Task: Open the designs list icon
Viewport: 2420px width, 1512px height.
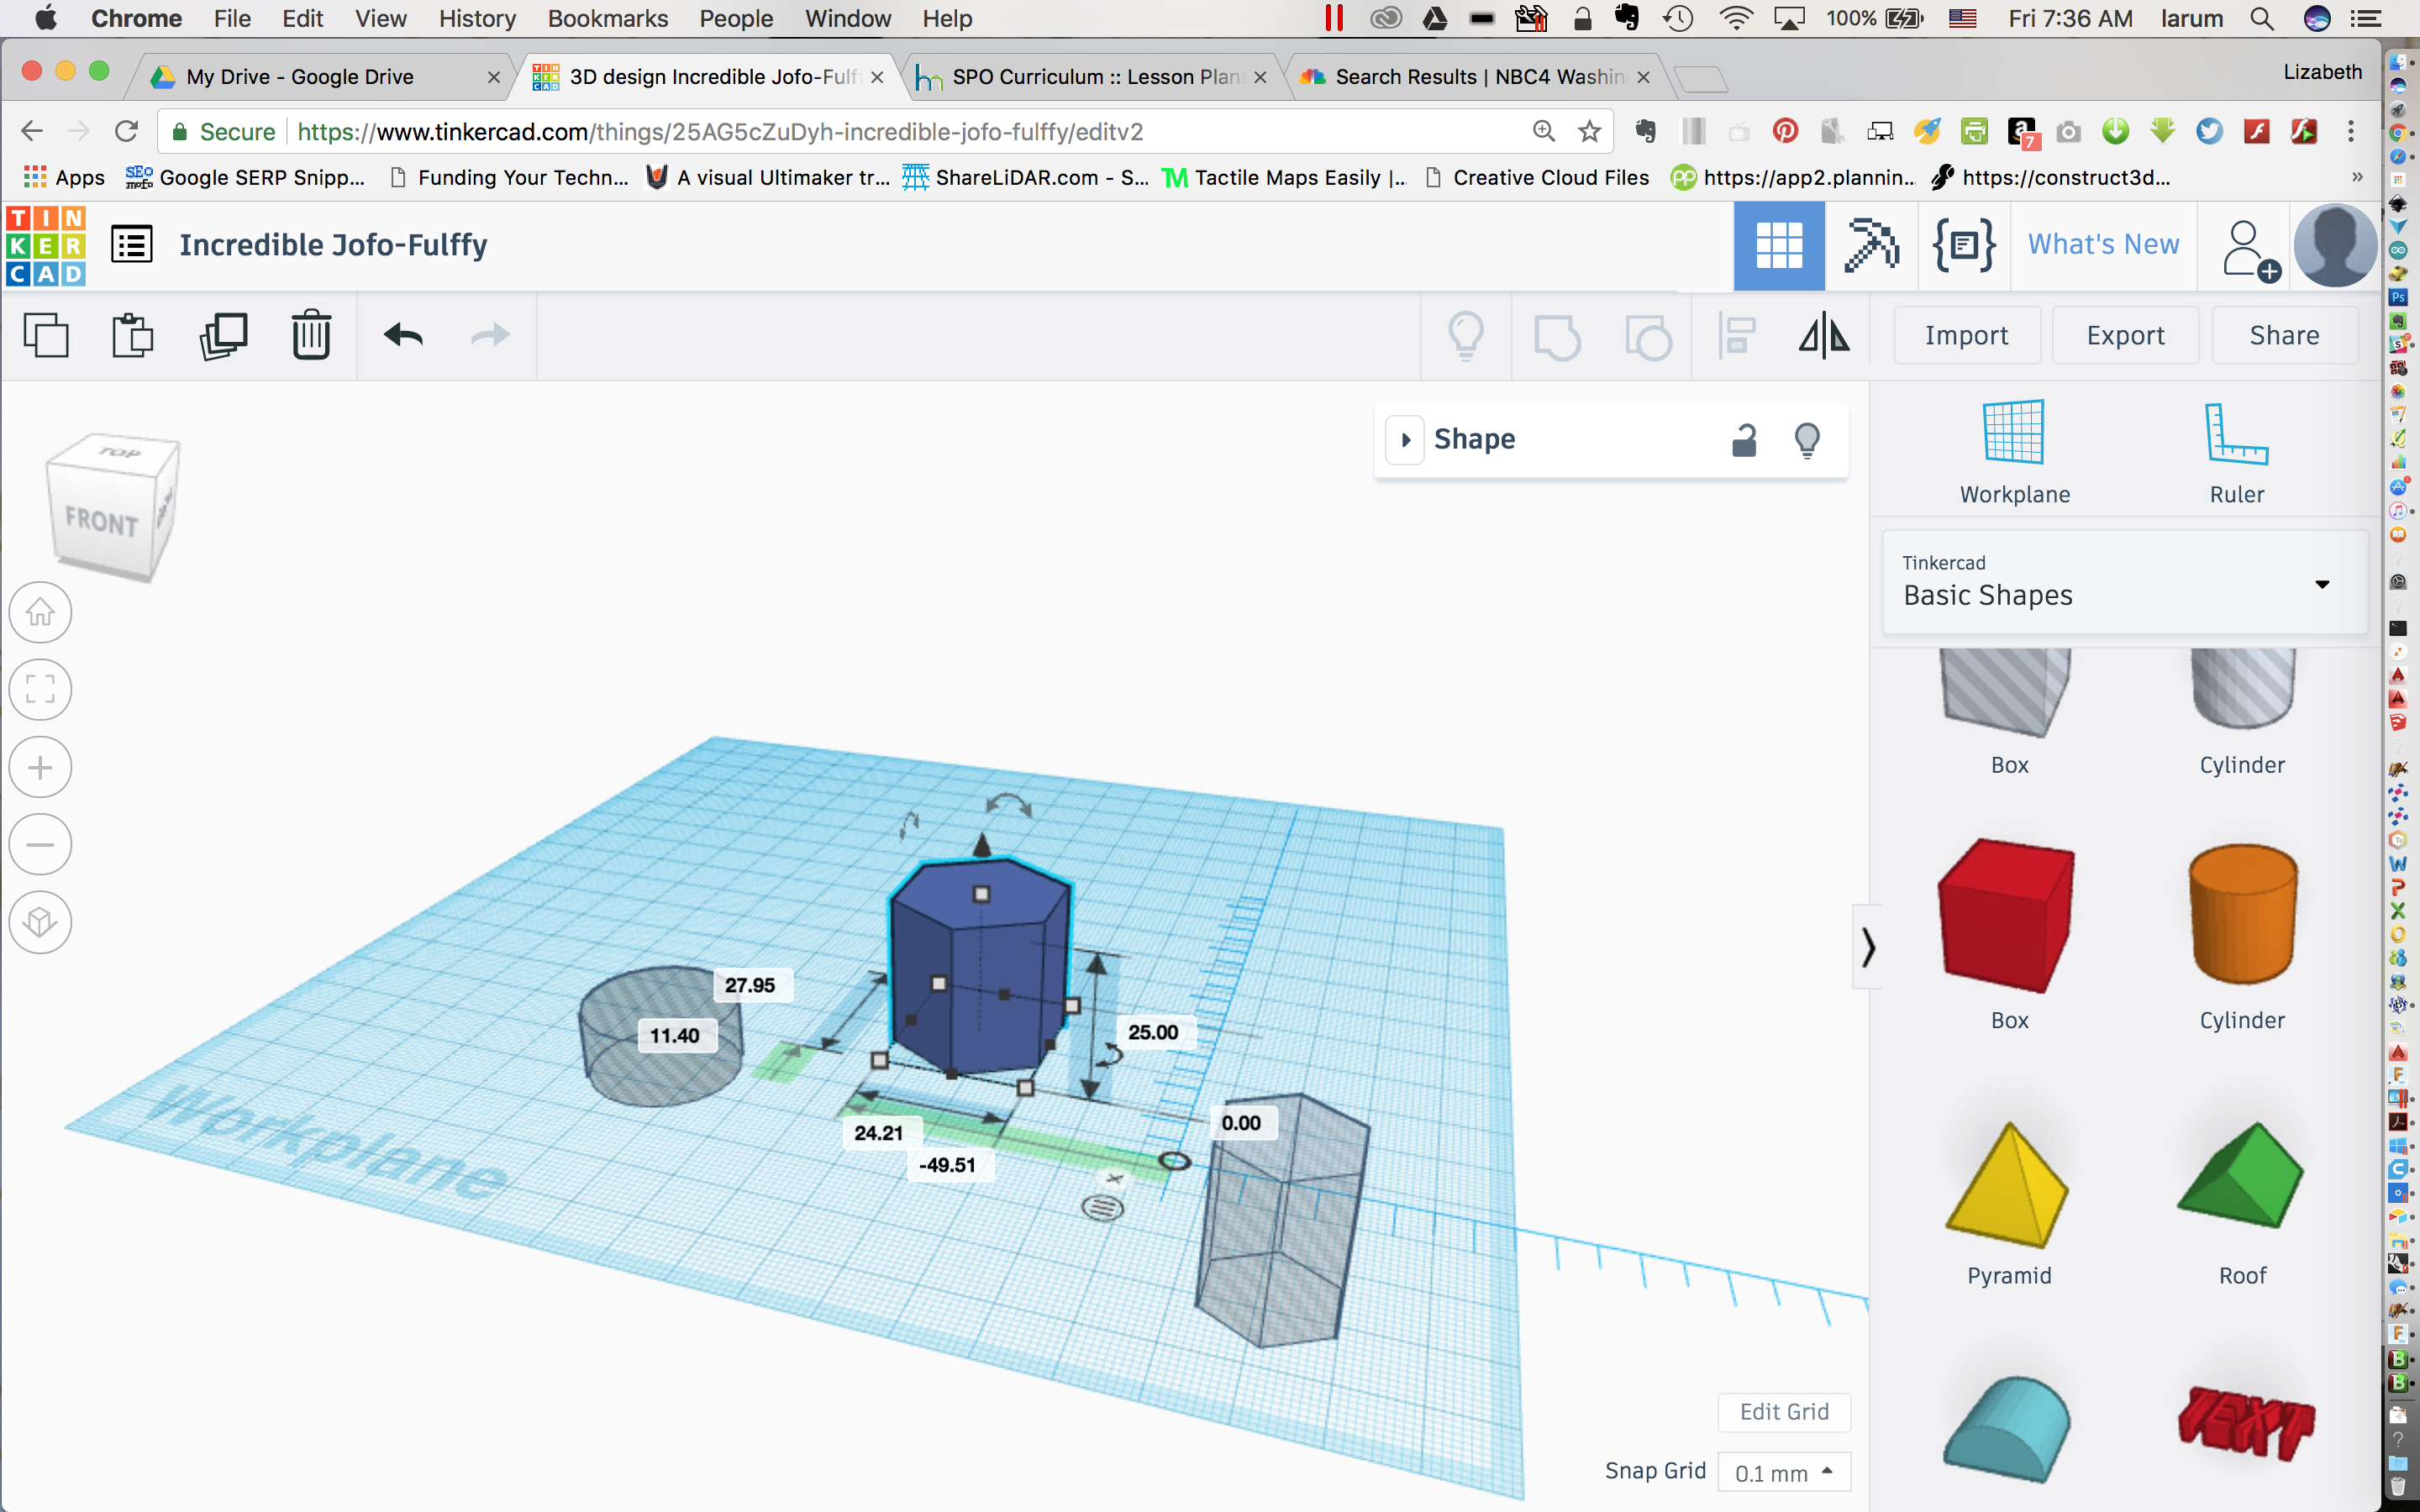Action: [131, 244]
